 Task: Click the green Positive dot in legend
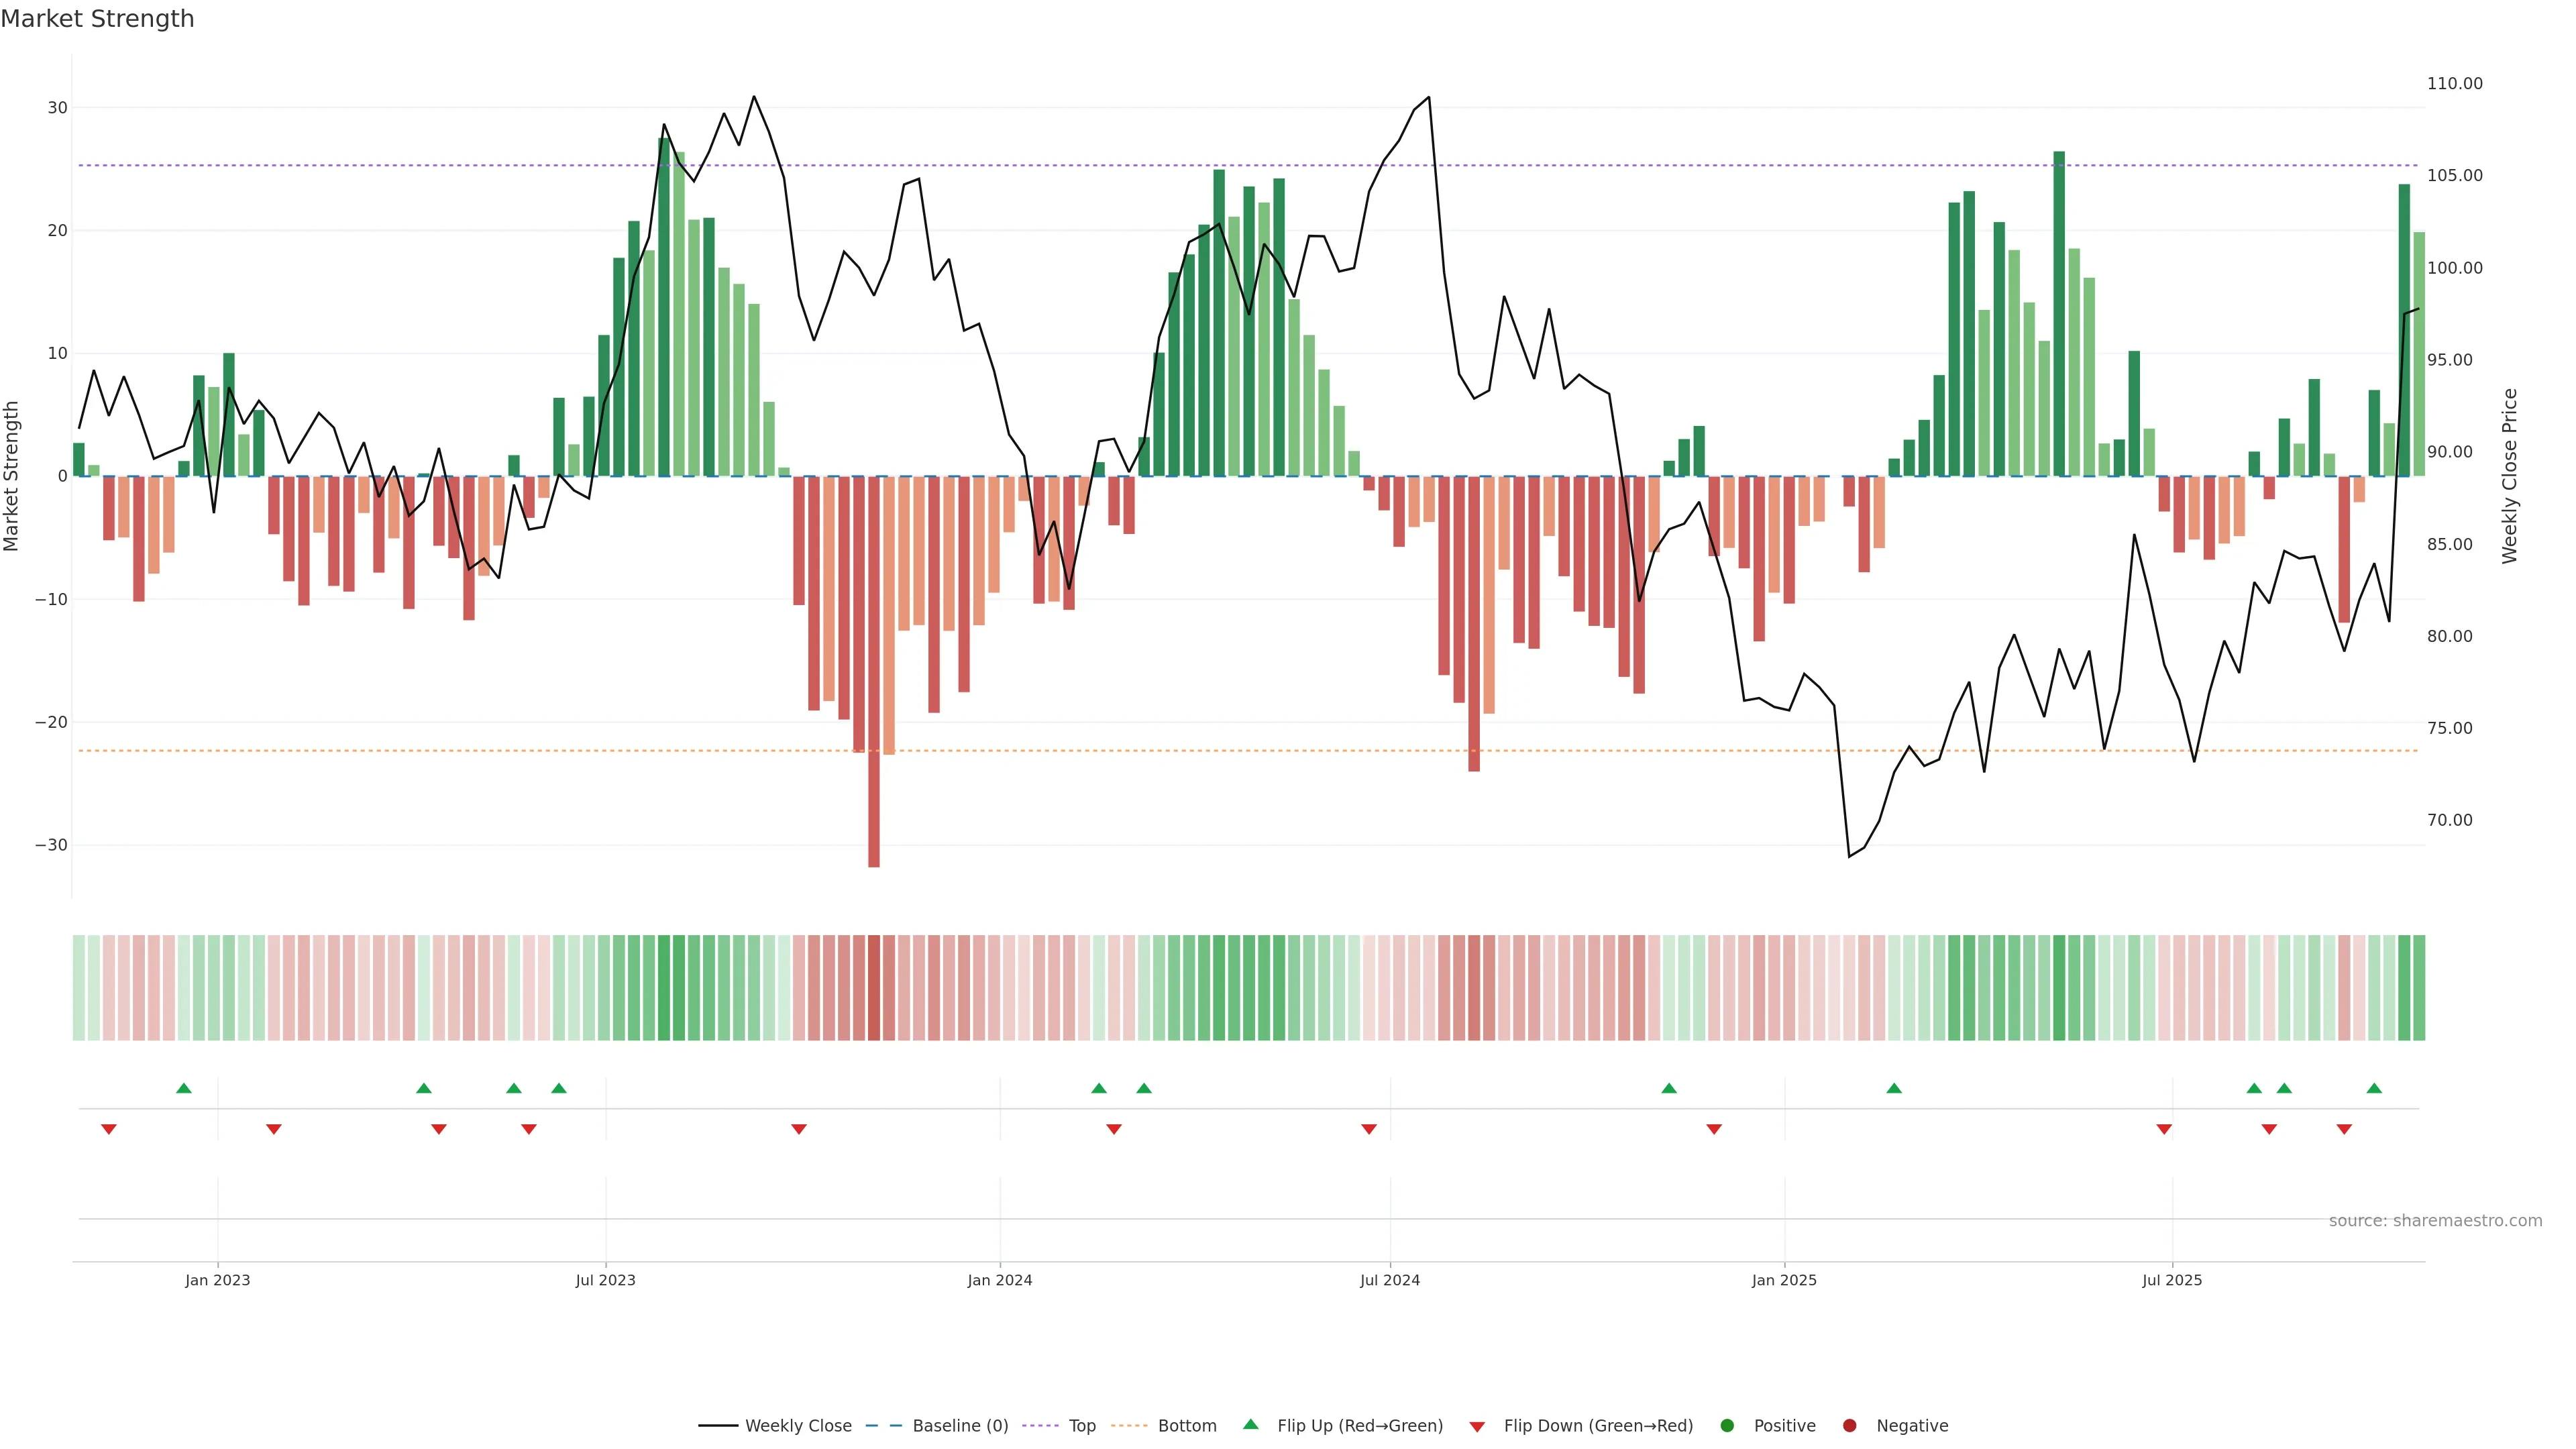point(1727,1425)
